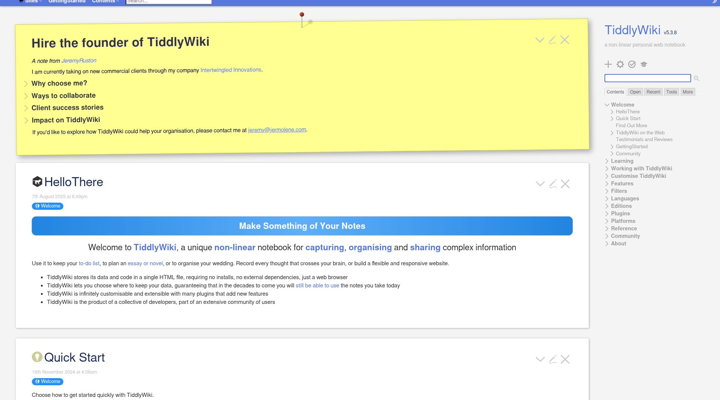Click the graduation cap icon in sidebar
Screen dimensions: 720x400
coord(644,64)
